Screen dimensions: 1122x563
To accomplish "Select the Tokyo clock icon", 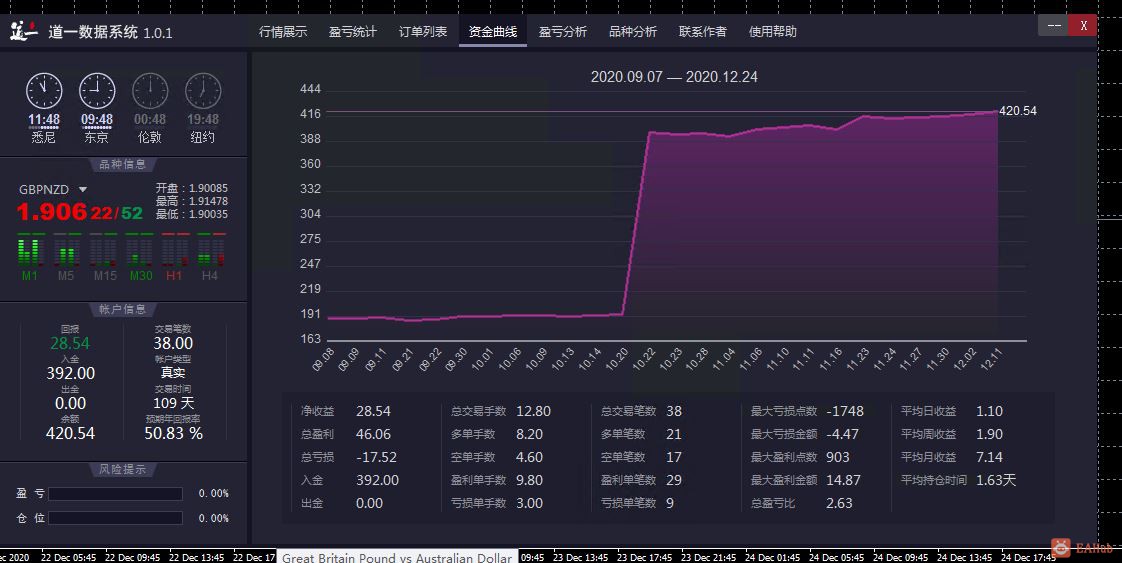I will pyautogui.click(x=97, y=91).
